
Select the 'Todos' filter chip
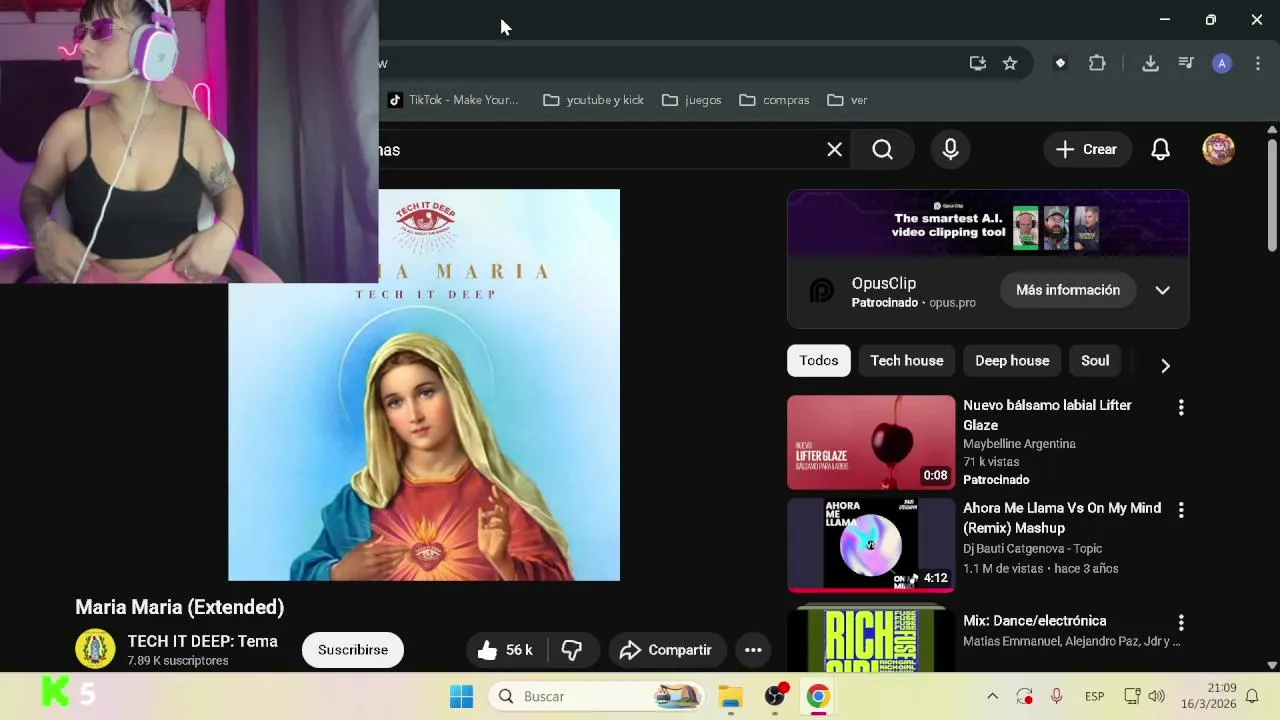818,361
